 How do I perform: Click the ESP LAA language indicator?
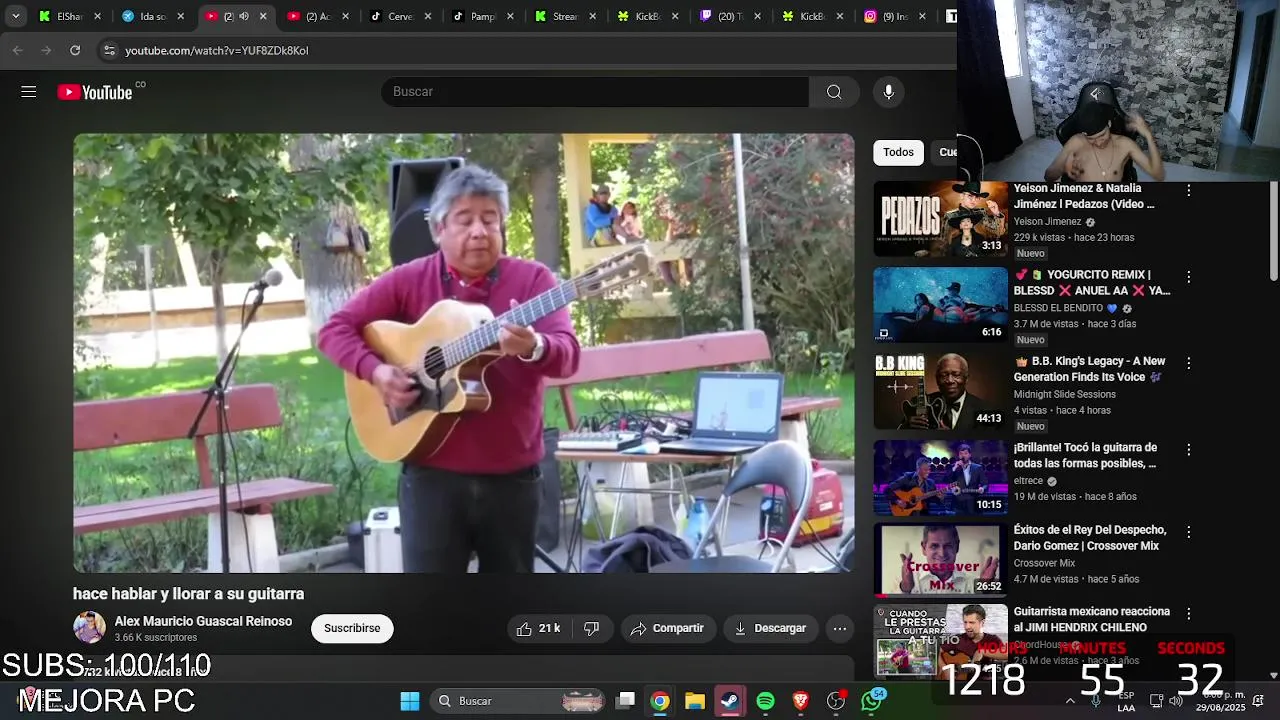pos(1126,701)
